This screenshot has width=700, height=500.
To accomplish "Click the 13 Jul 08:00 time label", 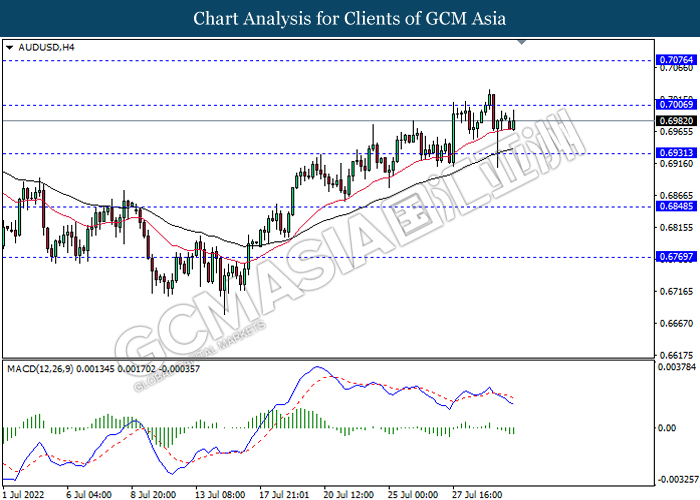I will click(220, 495).
